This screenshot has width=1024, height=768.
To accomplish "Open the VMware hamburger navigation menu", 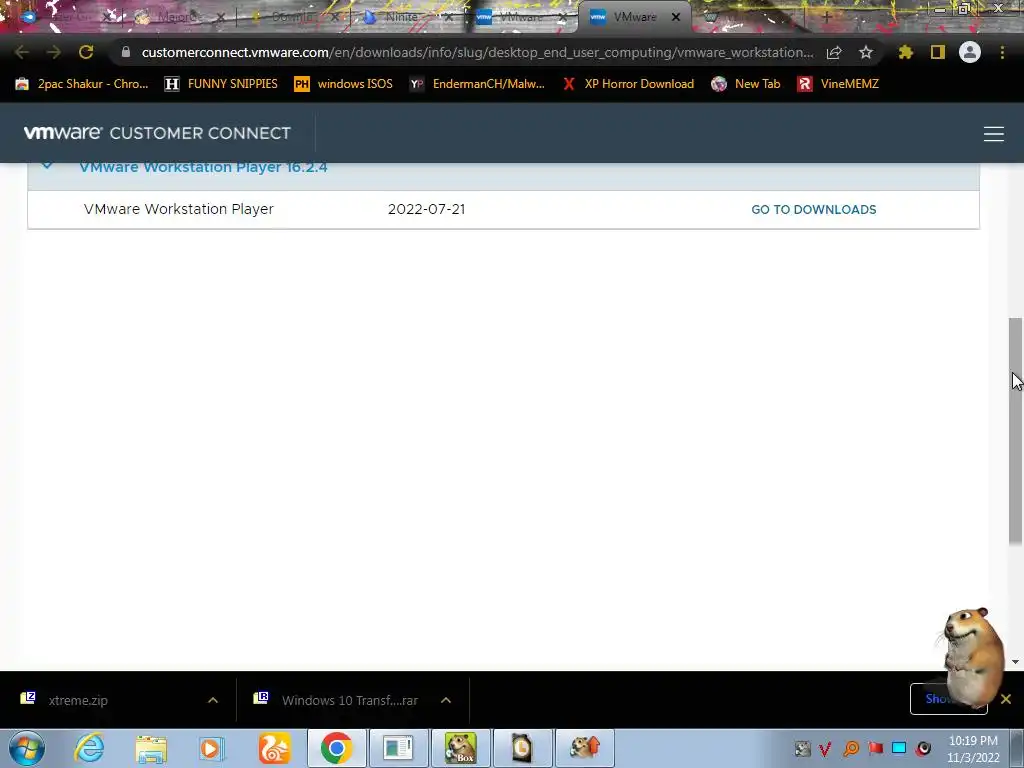I will [994, 134].
